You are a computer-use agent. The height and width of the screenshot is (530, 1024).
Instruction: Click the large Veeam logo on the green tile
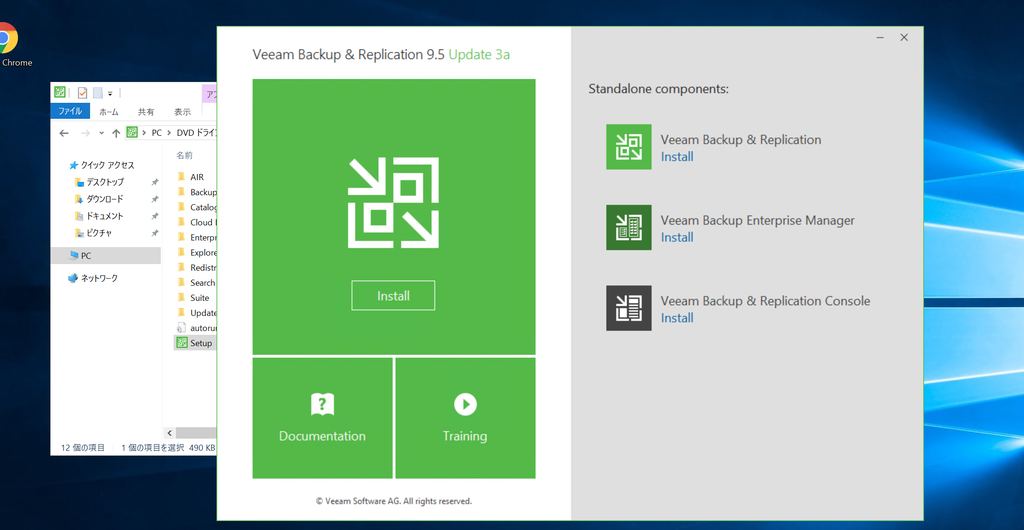tap(393, 203)
